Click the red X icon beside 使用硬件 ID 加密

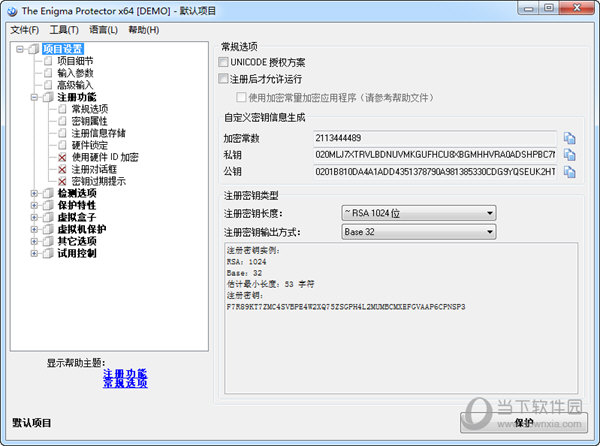point(62,157)
